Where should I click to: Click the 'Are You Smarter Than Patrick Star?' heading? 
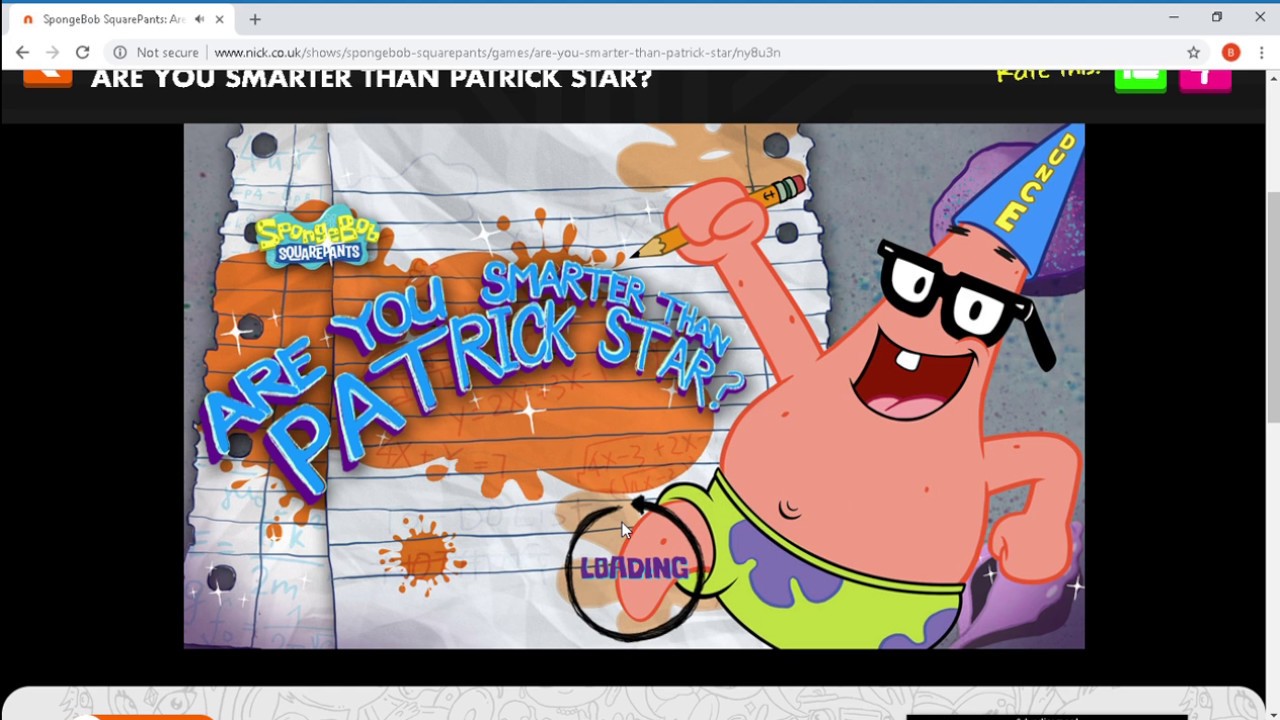(371, 78)
